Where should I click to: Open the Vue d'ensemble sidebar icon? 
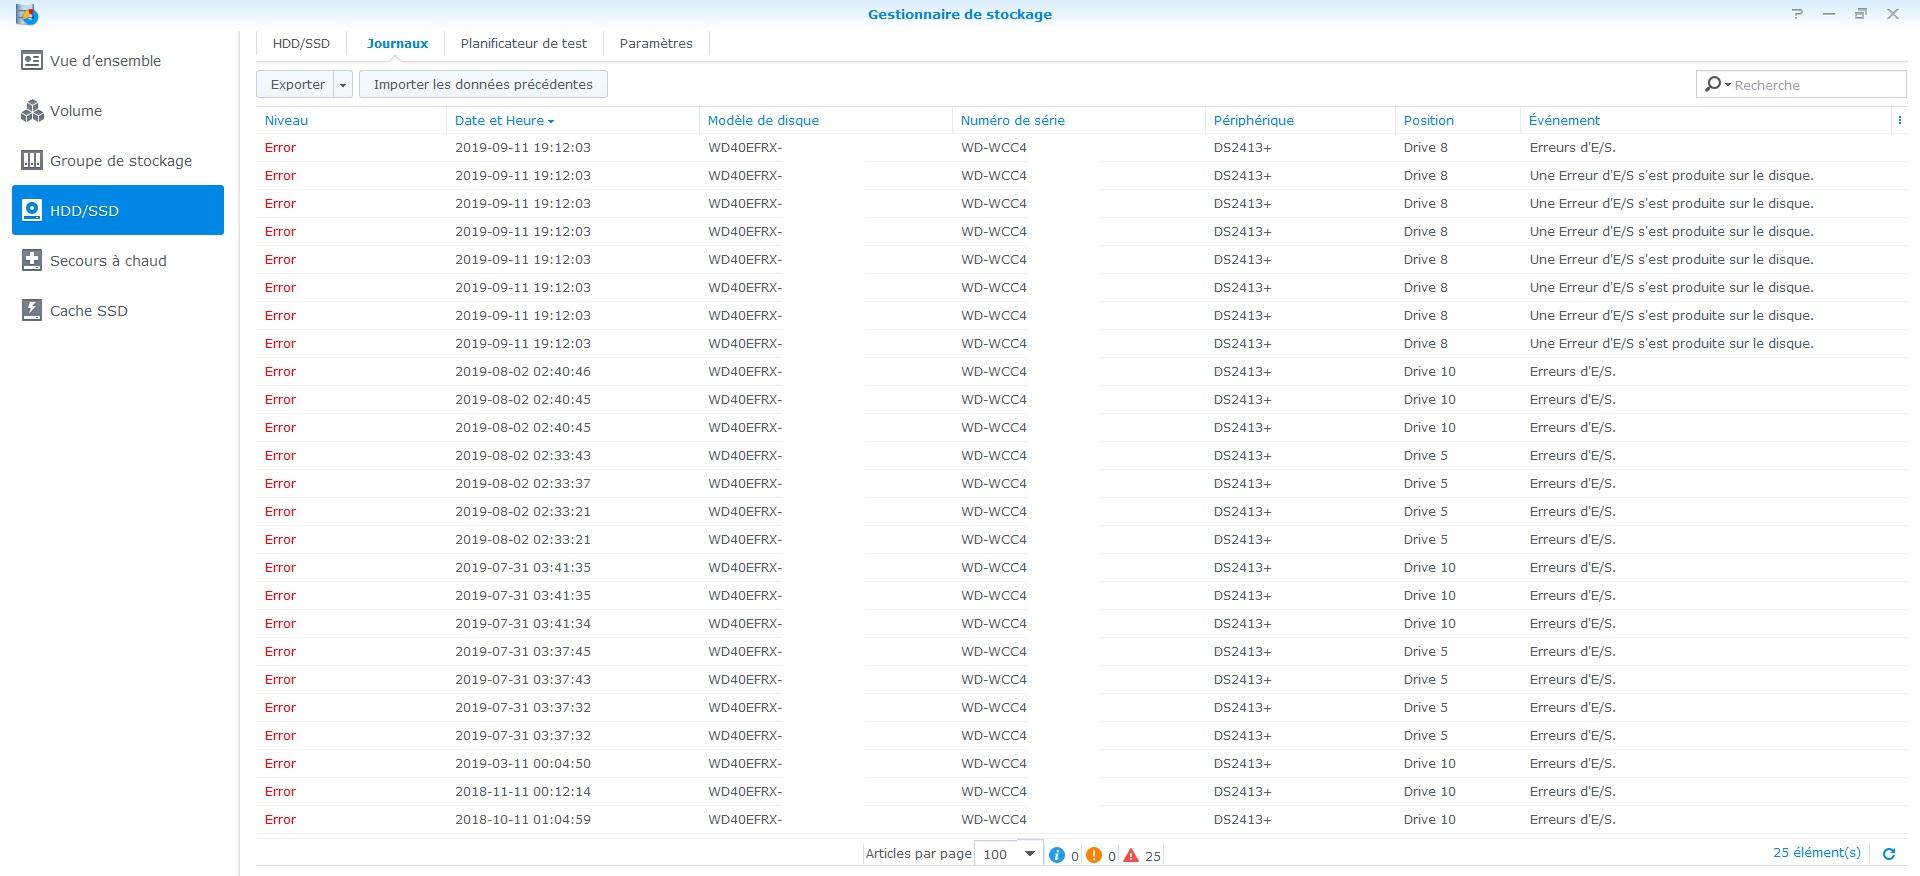(32, 61)
